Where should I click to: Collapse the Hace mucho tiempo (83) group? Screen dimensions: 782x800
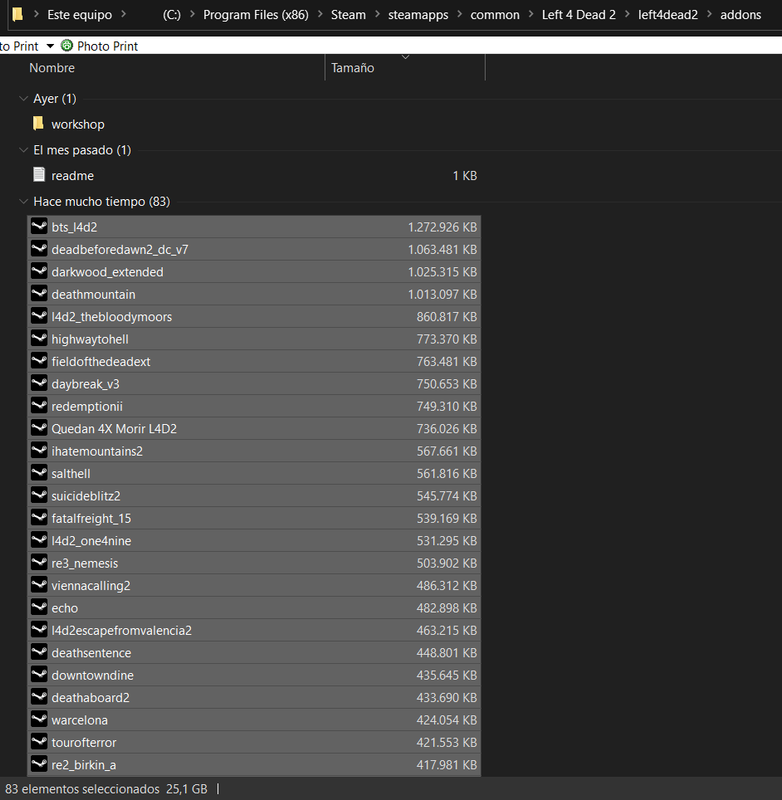click(23, 202)
